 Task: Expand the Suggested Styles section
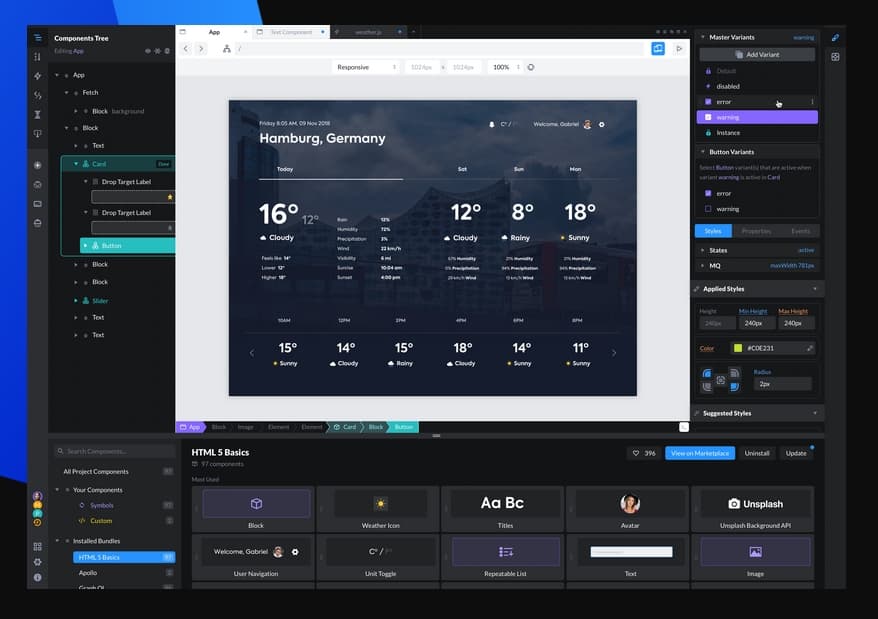tap(815, 413)
